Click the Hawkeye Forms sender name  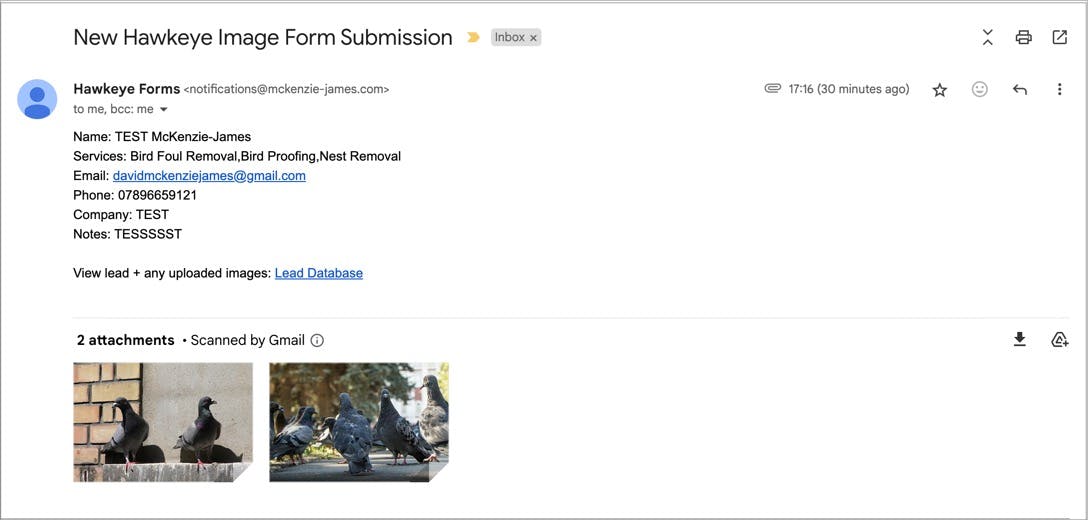[126, 89]
